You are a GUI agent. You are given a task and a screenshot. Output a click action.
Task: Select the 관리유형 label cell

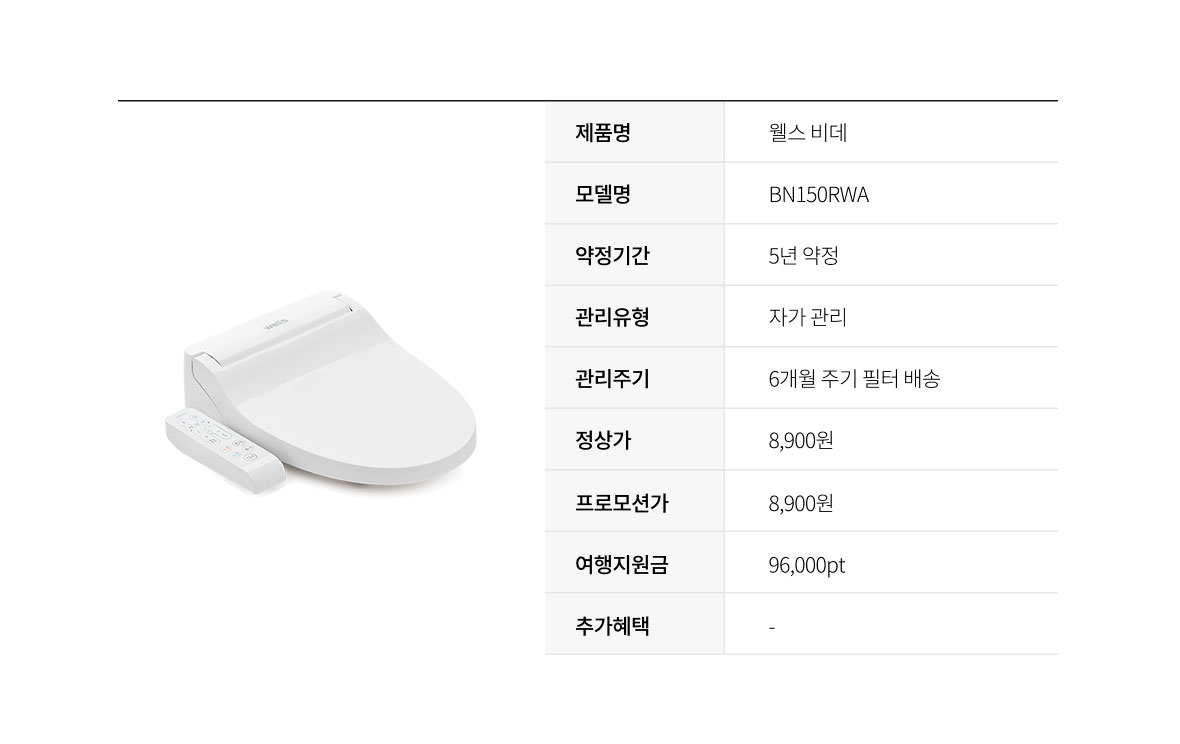click(634, 317)
